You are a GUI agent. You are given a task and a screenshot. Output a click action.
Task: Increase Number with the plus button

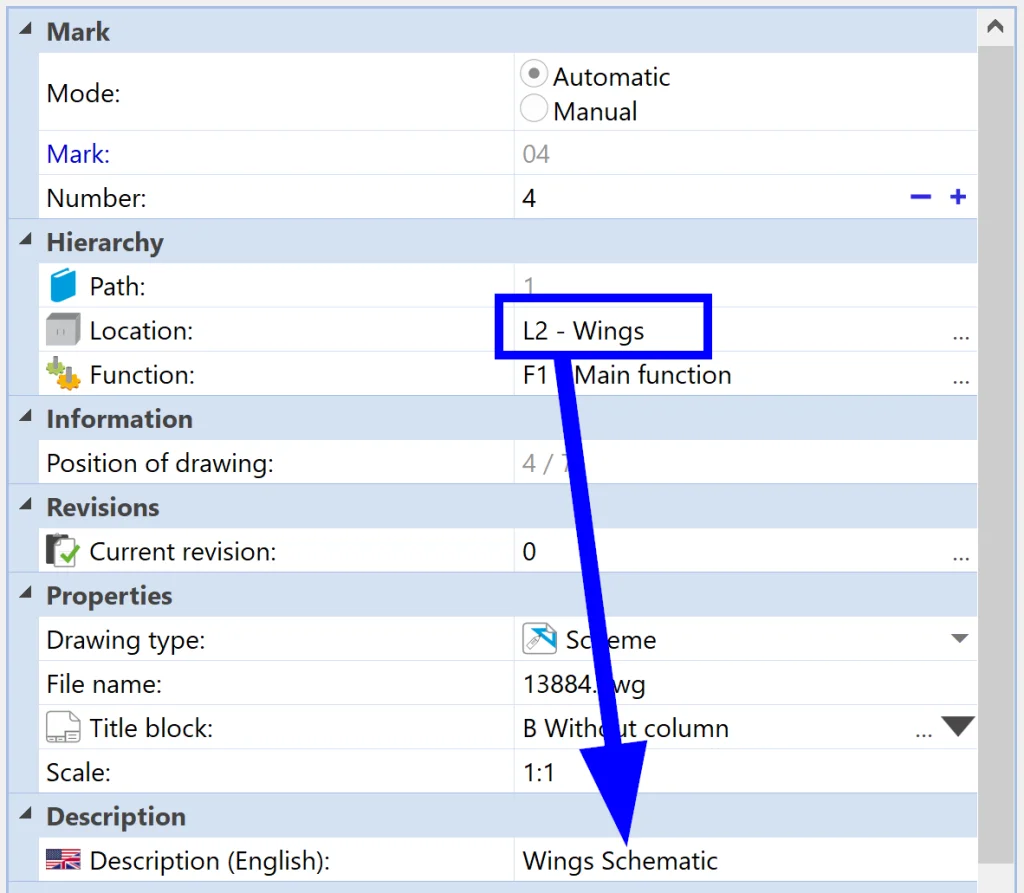958,197
